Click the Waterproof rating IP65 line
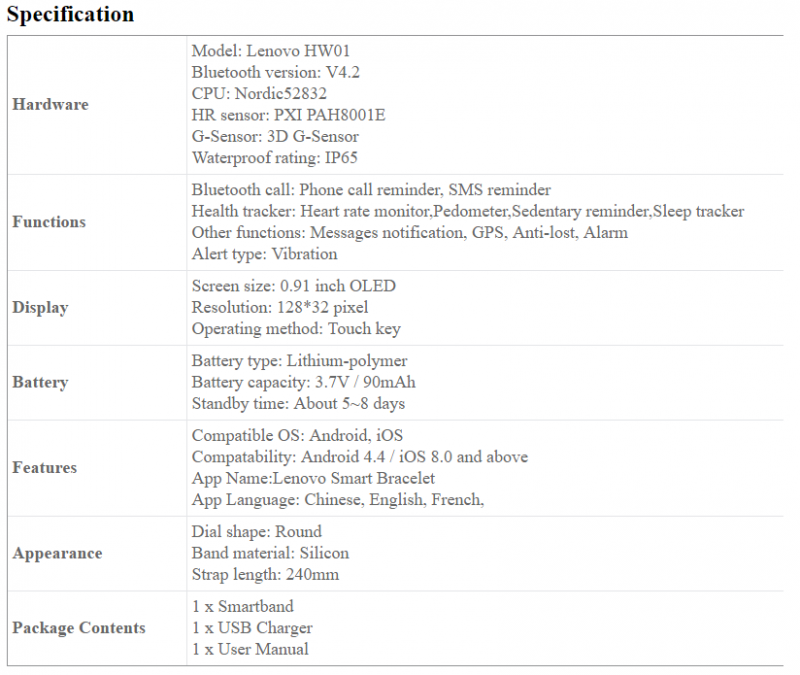This screenshot has height=675, width=800. 274,157
